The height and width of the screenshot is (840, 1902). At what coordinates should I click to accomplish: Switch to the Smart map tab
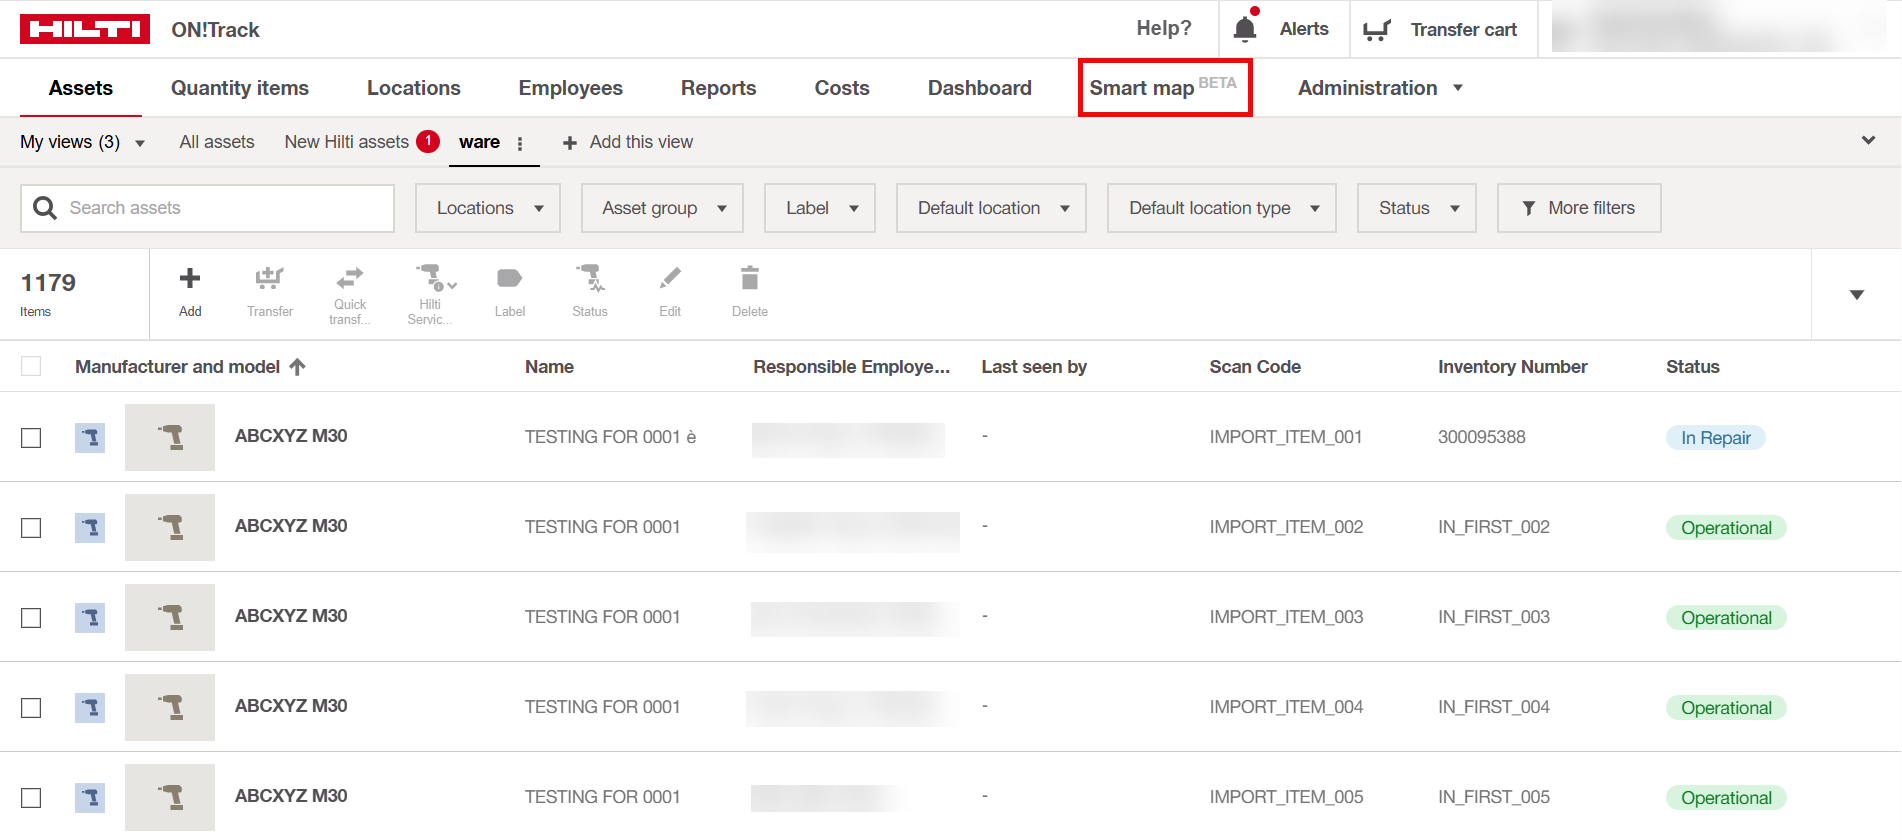[x=1164, y=88]
